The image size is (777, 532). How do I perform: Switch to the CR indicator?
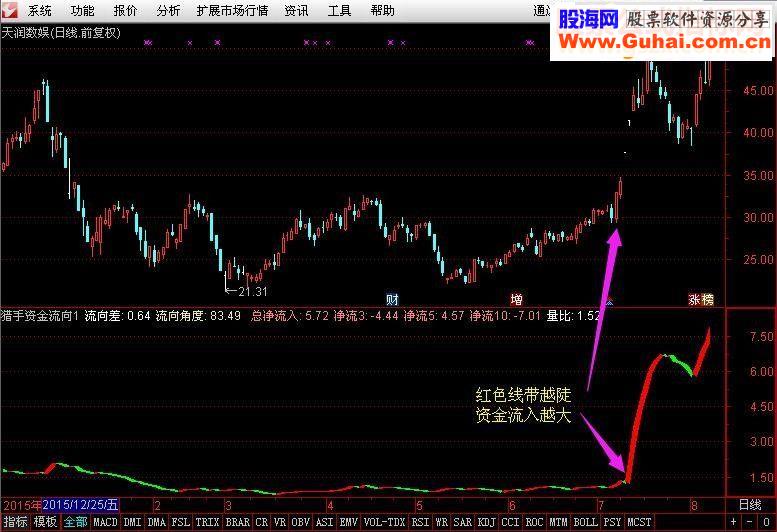pyautogui.click(x=262, y=522)
